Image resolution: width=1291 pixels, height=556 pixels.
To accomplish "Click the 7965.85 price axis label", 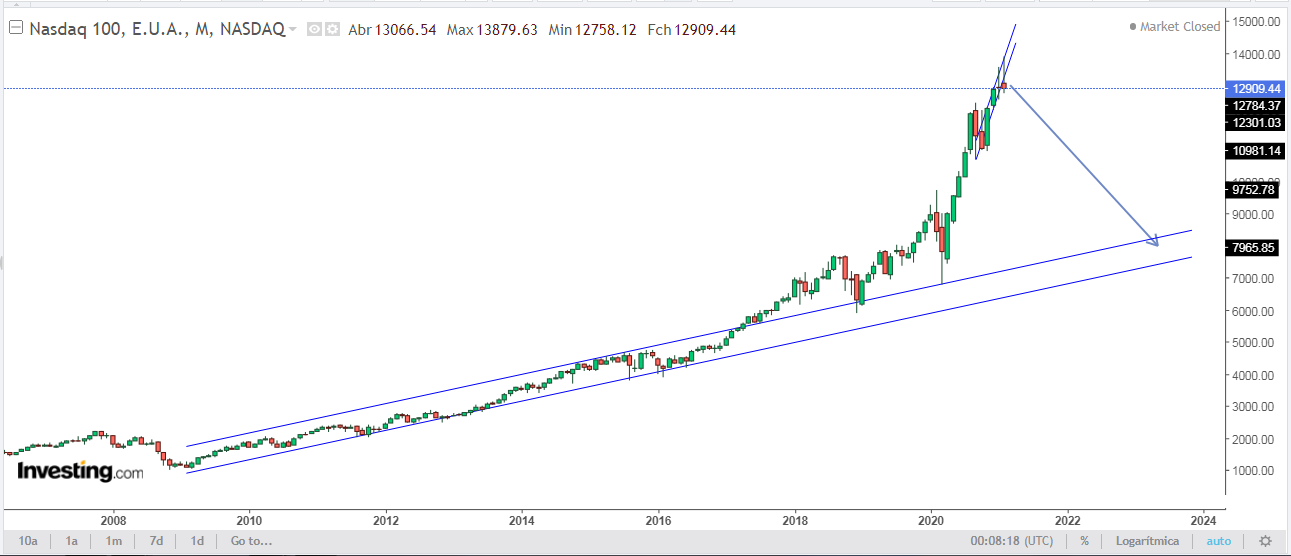I will click(x=1254, y=247).
